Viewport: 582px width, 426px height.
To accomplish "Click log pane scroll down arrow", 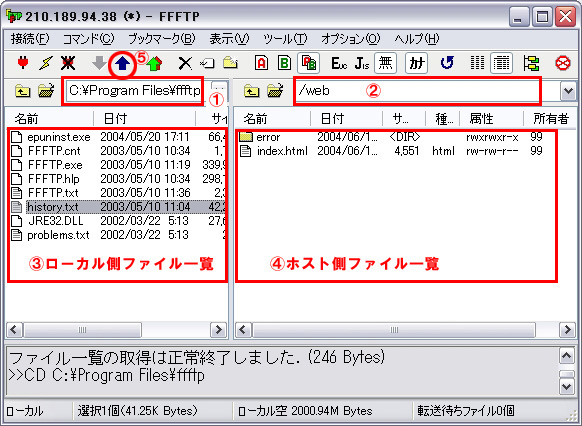I will [x=567, y=387].
